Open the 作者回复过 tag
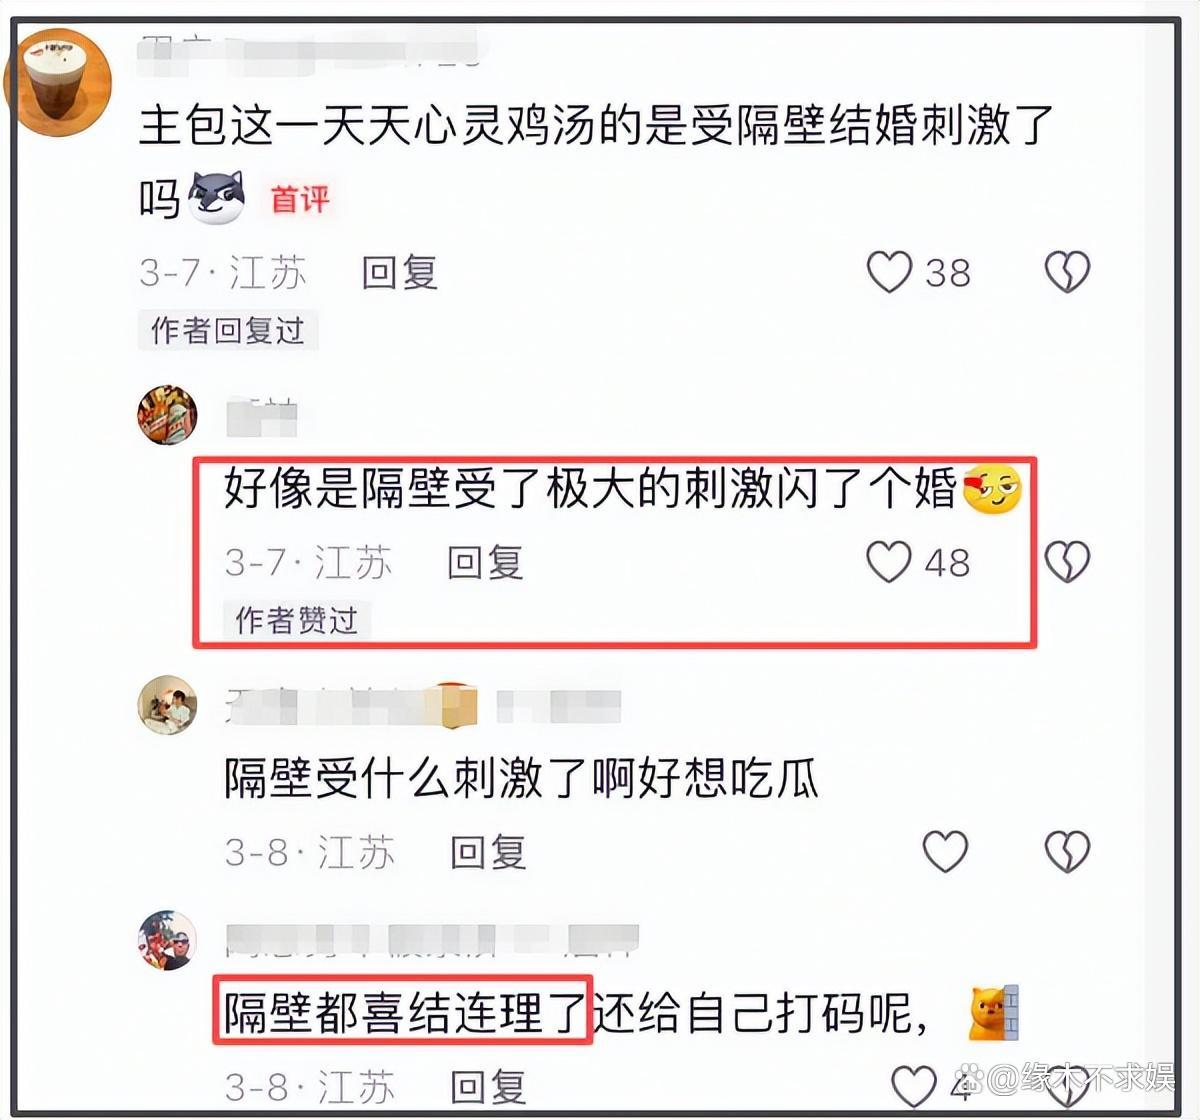The image size is (1200, 1120). tap(228, 330)
